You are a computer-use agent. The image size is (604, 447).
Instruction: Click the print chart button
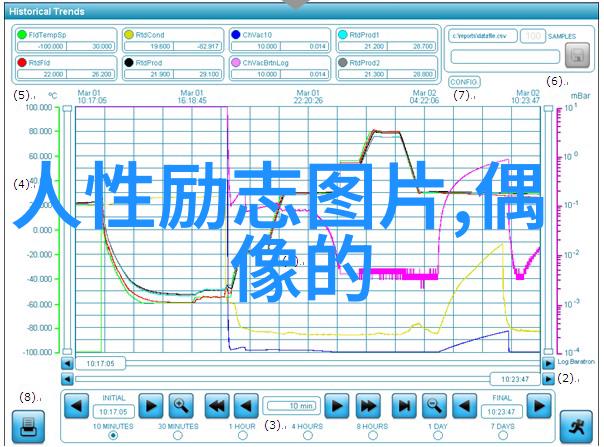[28, 427]
